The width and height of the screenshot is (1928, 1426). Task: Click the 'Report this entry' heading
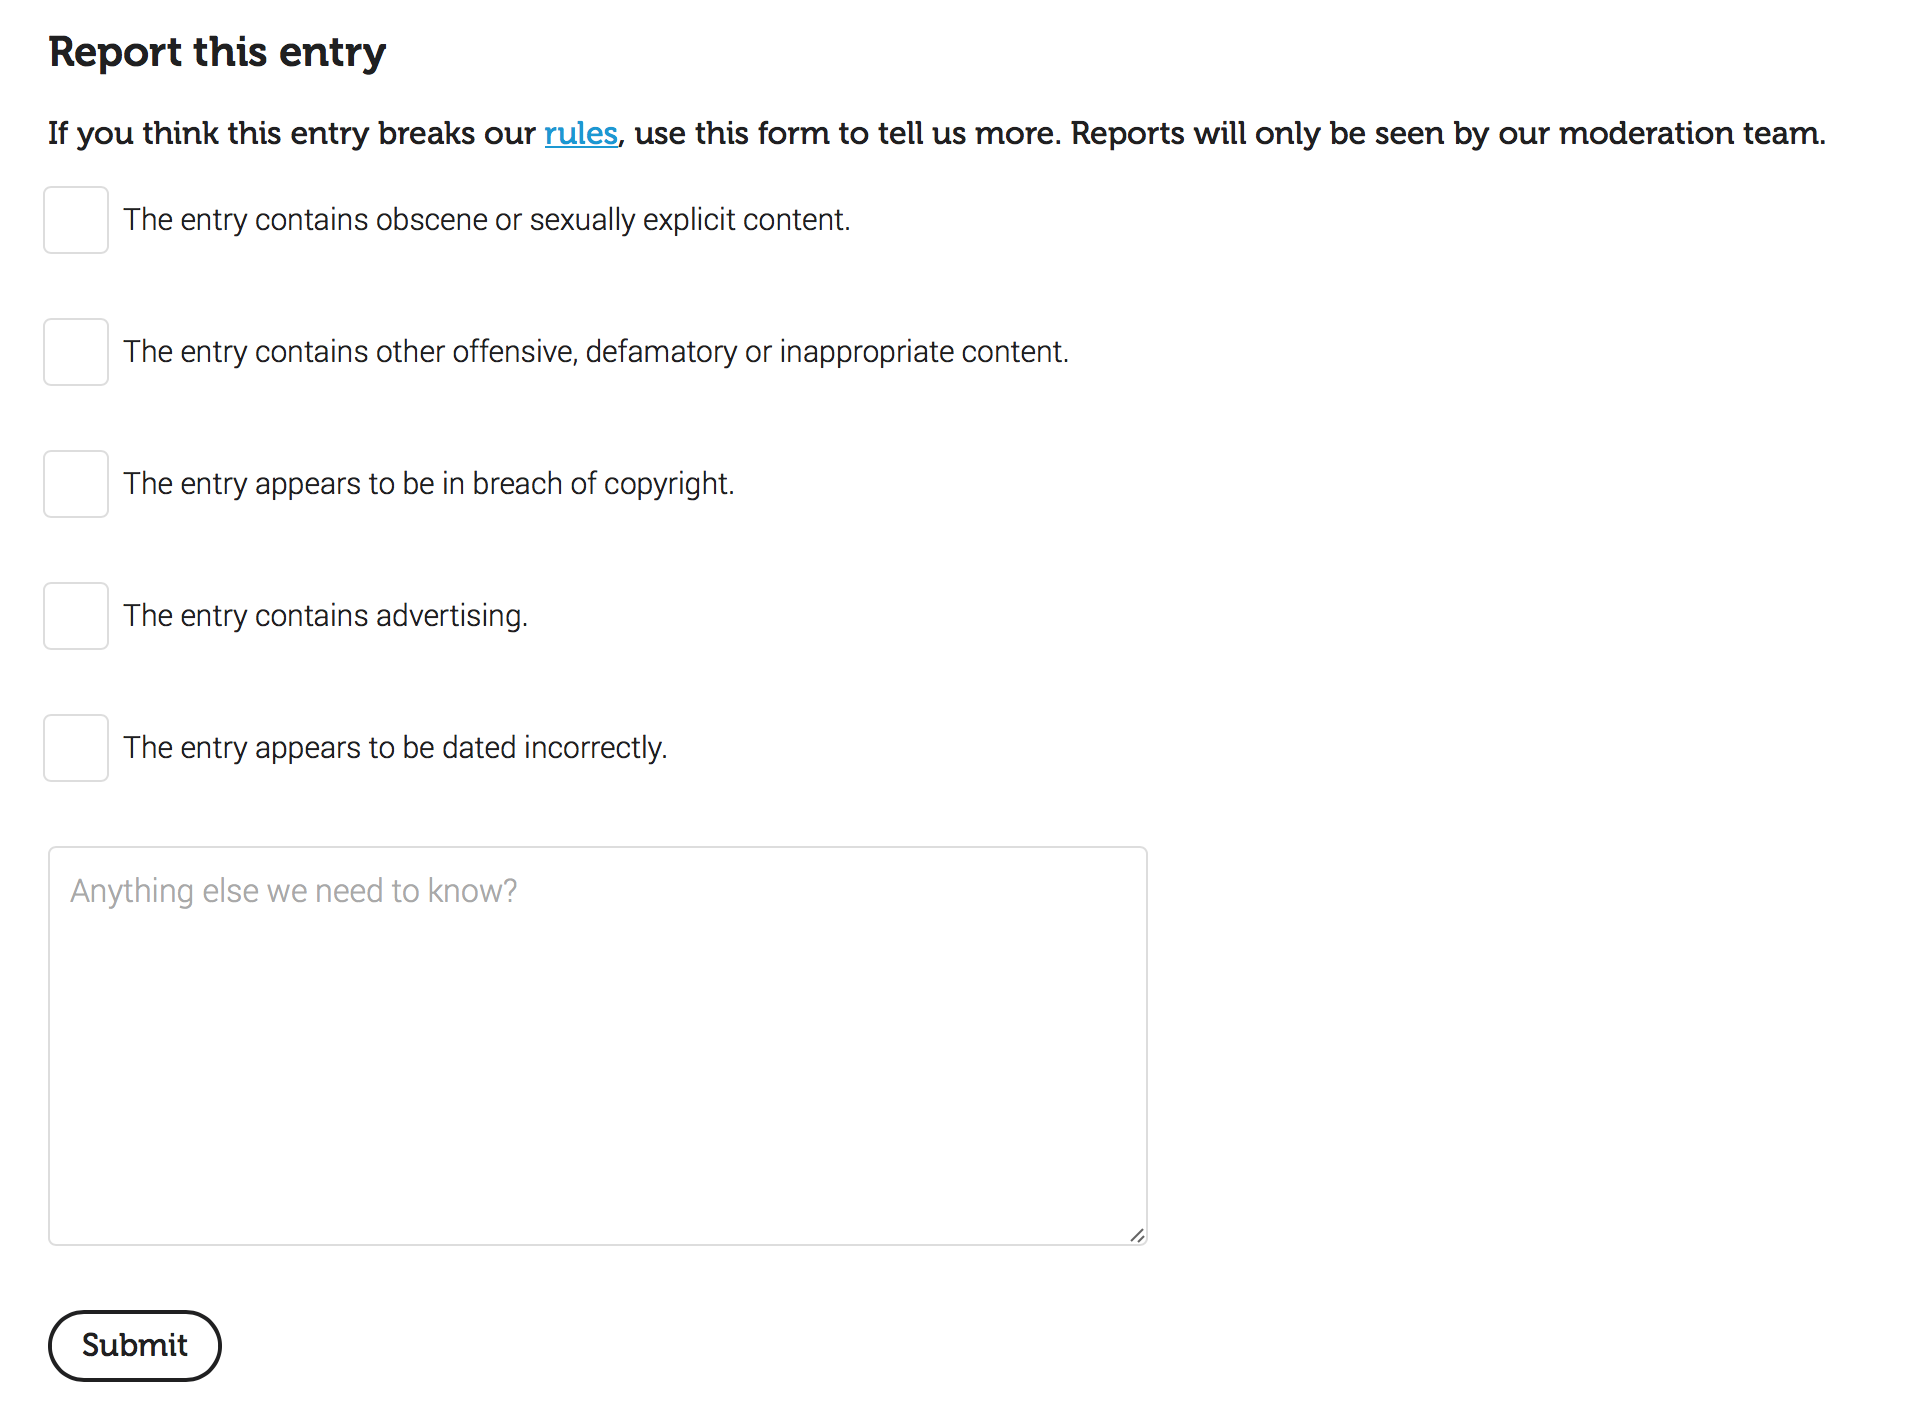point(217,52)
